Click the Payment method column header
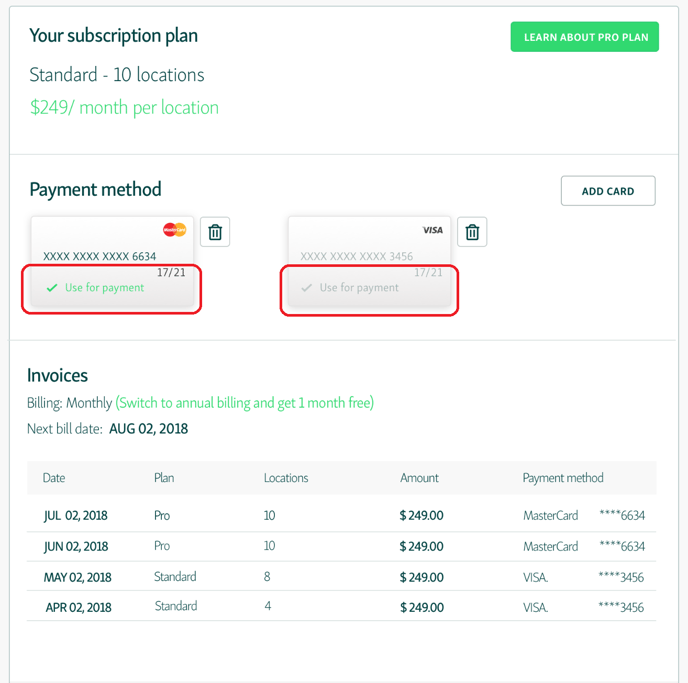Screen dimensions: 688x683 563,478
